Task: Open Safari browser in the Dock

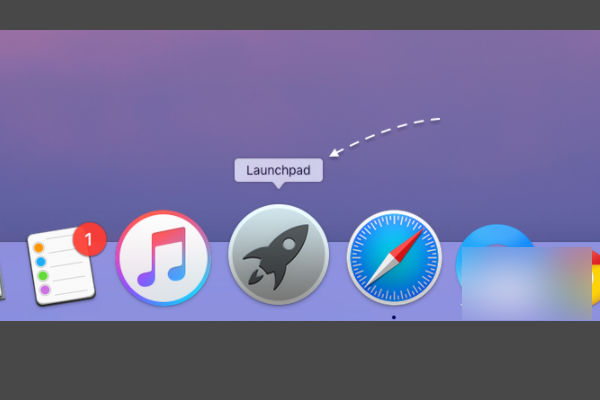Action: pyautogui.click(x=394, y=258)
